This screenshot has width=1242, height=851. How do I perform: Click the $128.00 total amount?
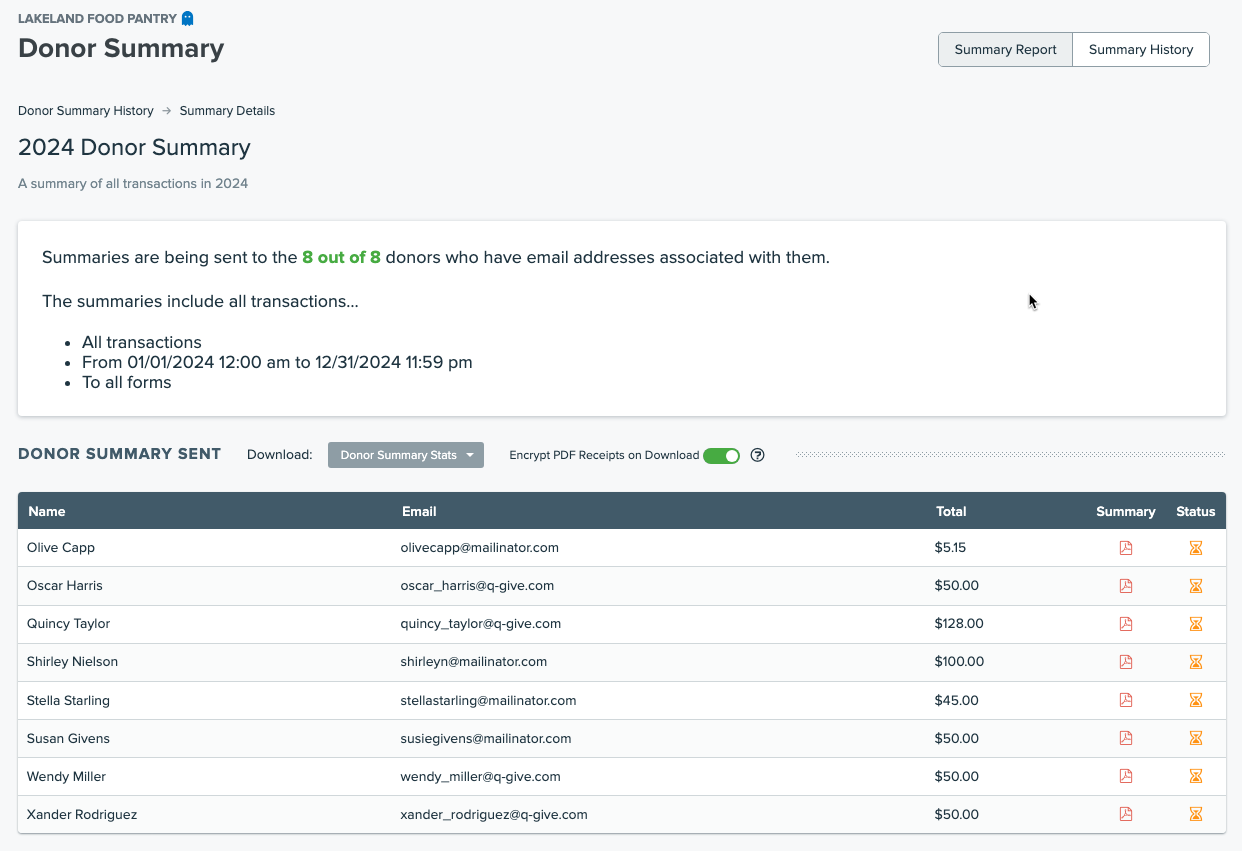(x=959, y=624)
